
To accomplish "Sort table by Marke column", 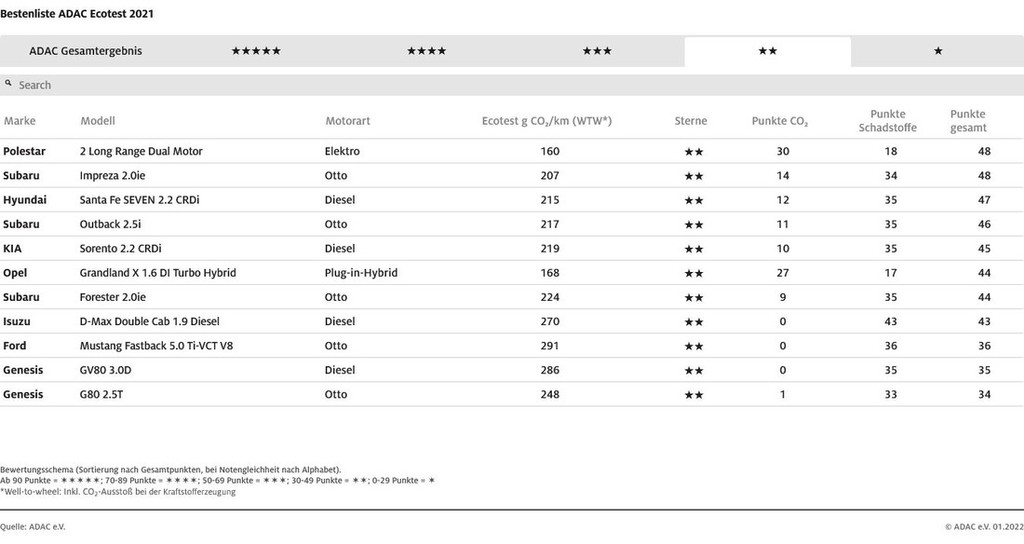I will coord(20,121).
